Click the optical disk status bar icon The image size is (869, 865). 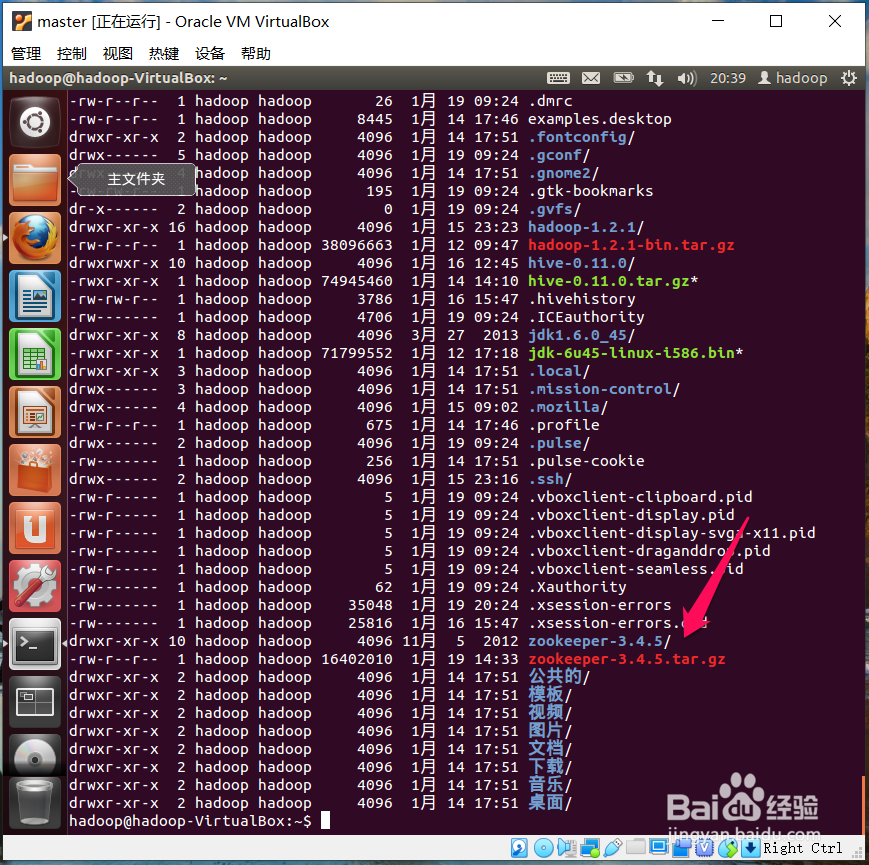pos(543,848)
